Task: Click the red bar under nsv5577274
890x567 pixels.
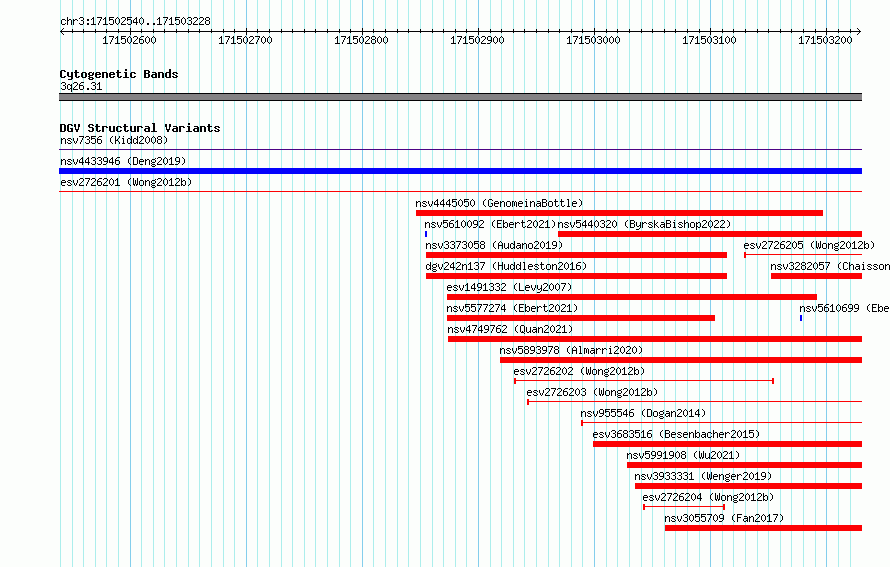Action: click(581, 318)
